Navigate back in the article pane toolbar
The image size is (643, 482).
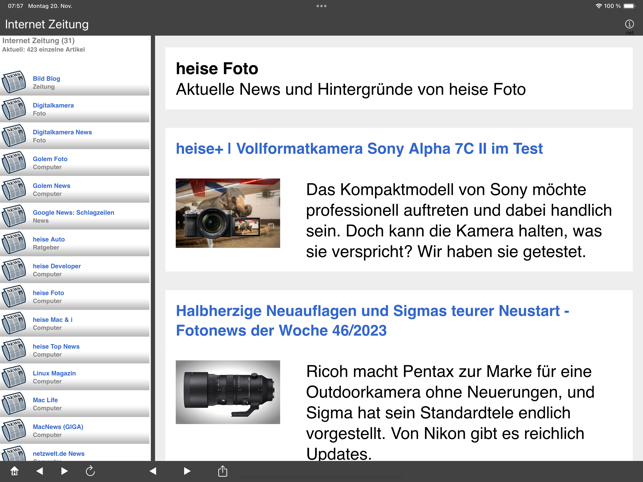click(153, 471)
